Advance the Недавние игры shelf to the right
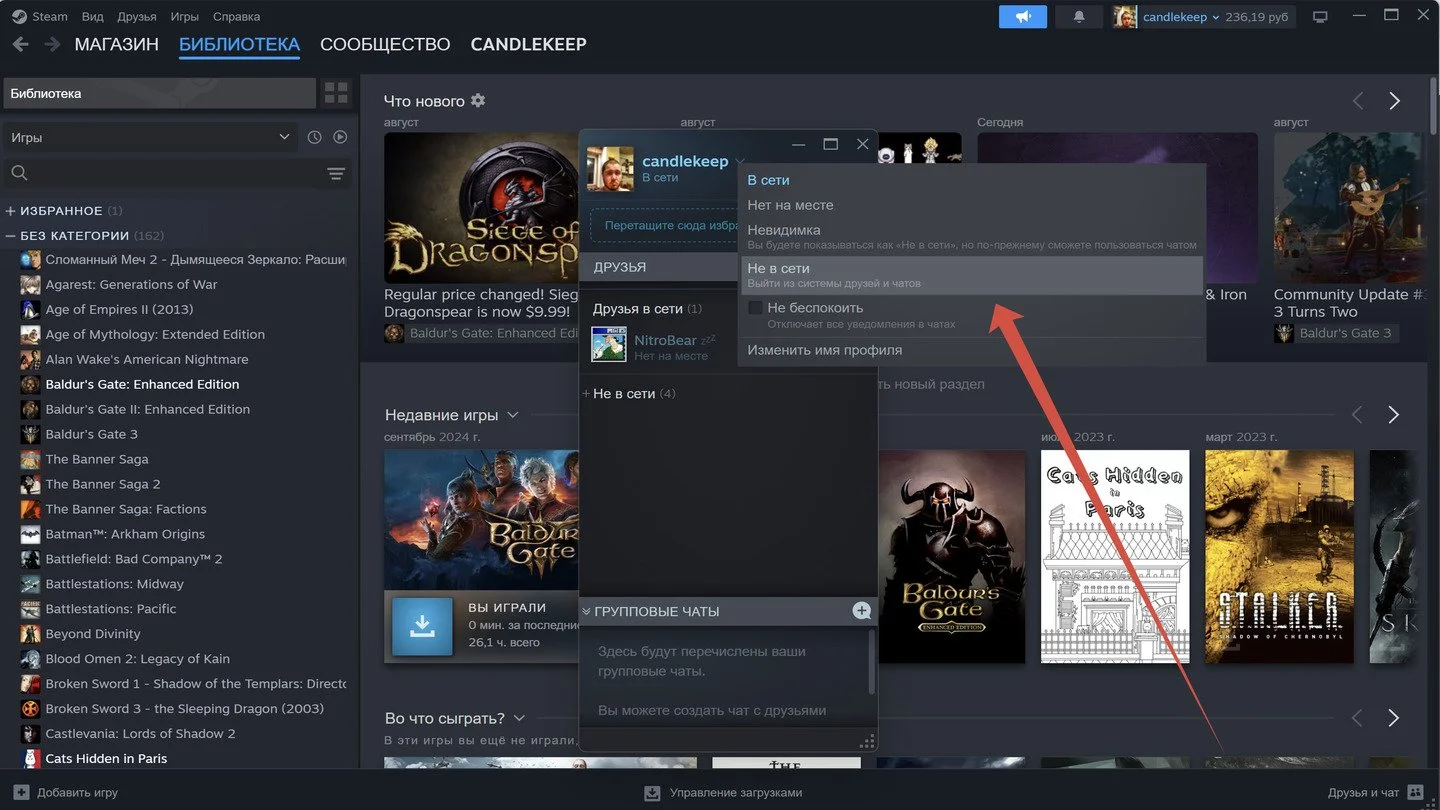The image size is (1440, 810). [1394, 415]
